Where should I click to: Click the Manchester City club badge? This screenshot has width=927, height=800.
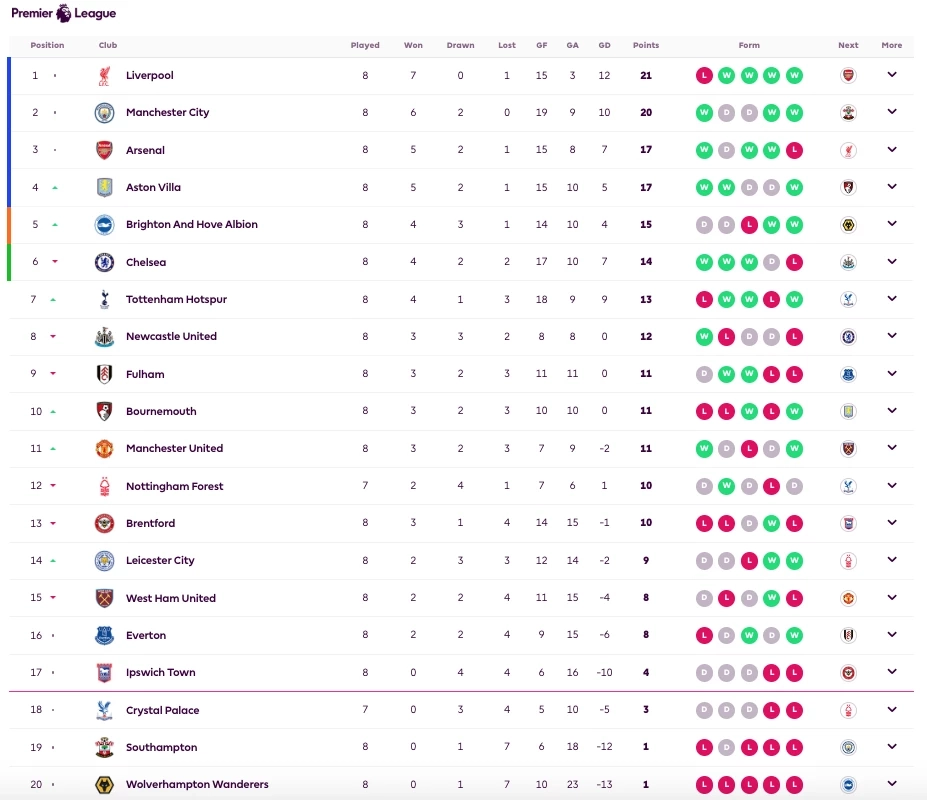pos(105,113)
